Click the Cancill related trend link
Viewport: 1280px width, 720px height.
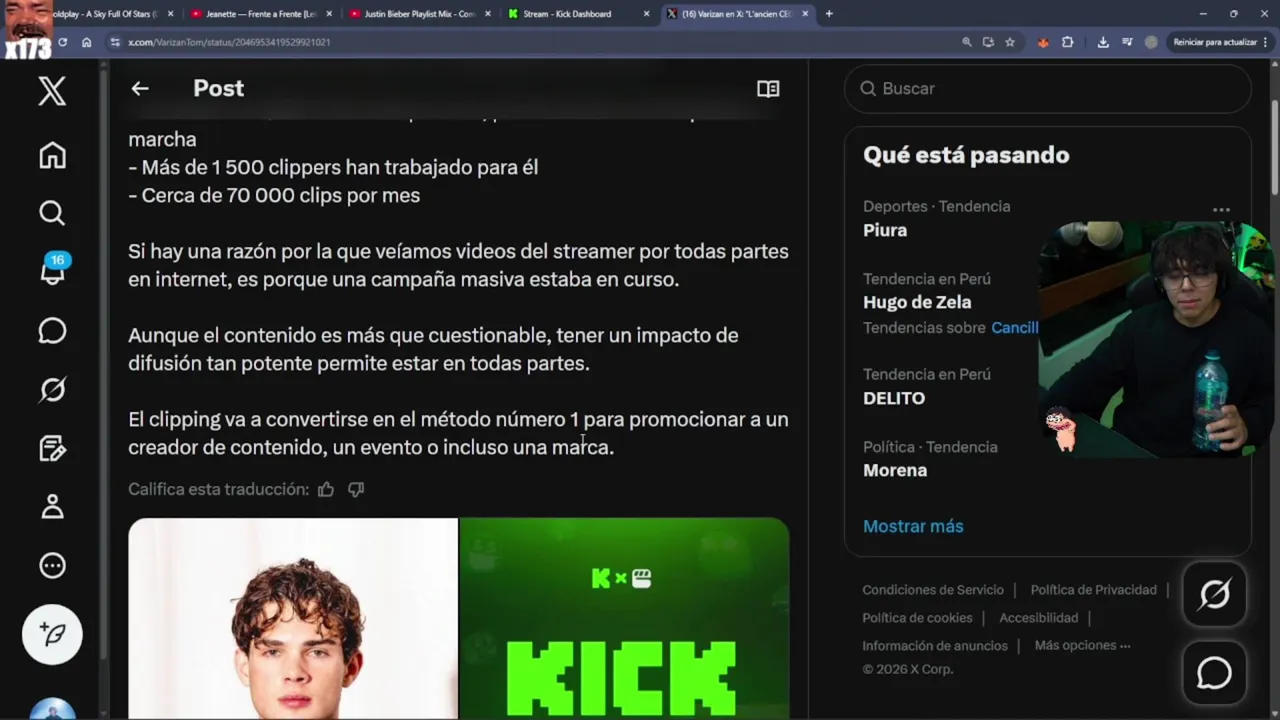click(x=1014, y=328)
